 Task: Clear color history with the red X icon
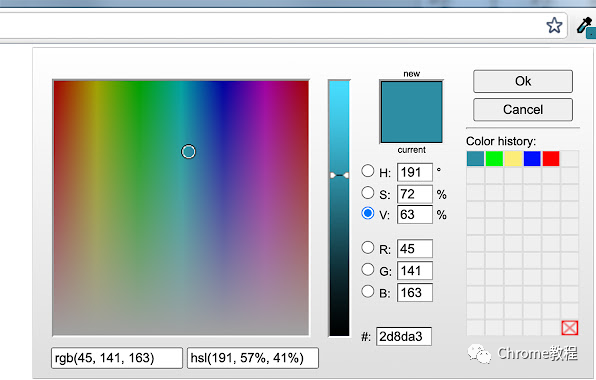point(569,328)
